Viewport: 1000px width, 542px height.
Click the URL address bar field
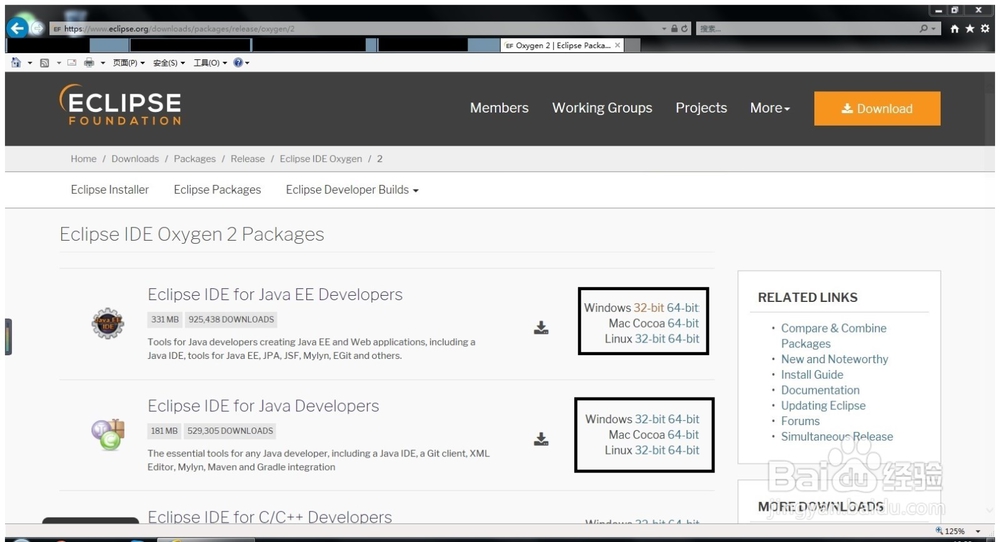point(355,29)
